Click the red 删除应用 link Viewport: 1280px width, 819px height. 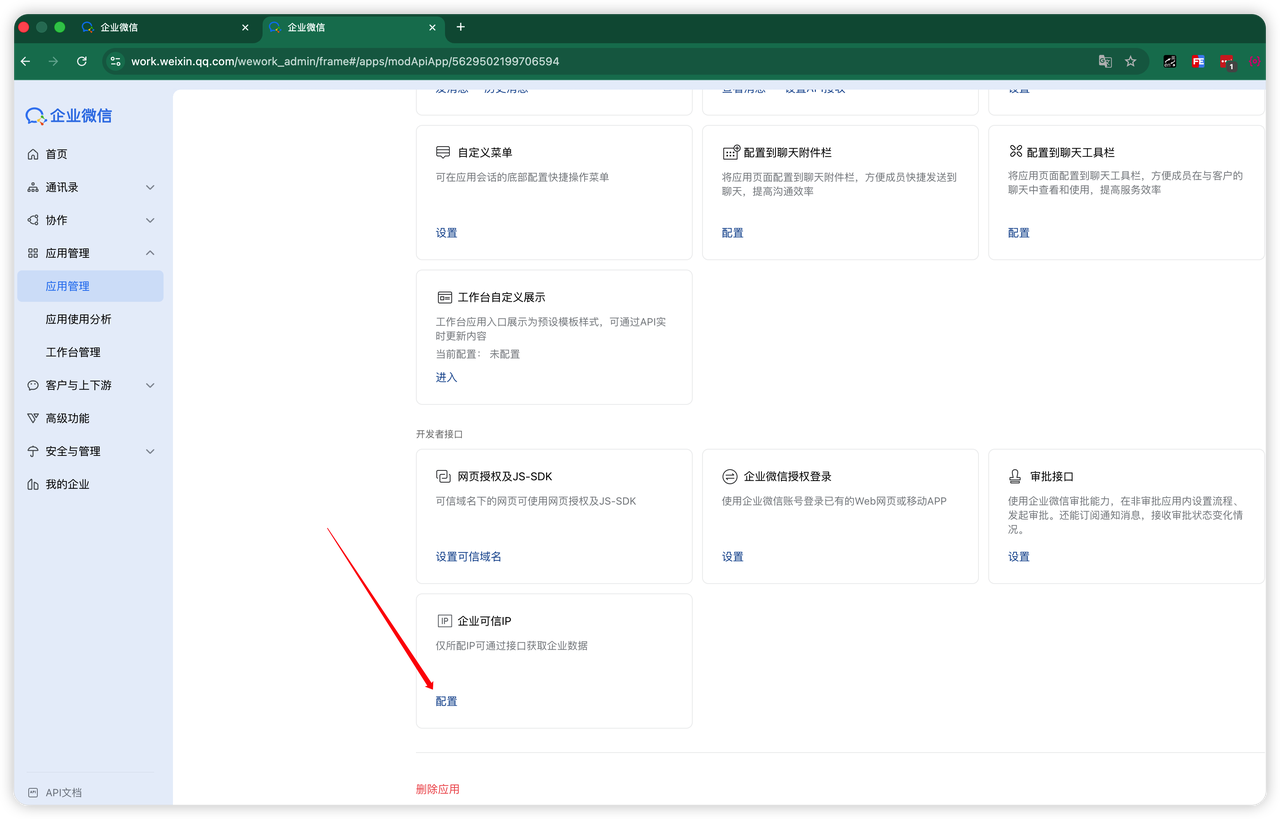(438, 789)
